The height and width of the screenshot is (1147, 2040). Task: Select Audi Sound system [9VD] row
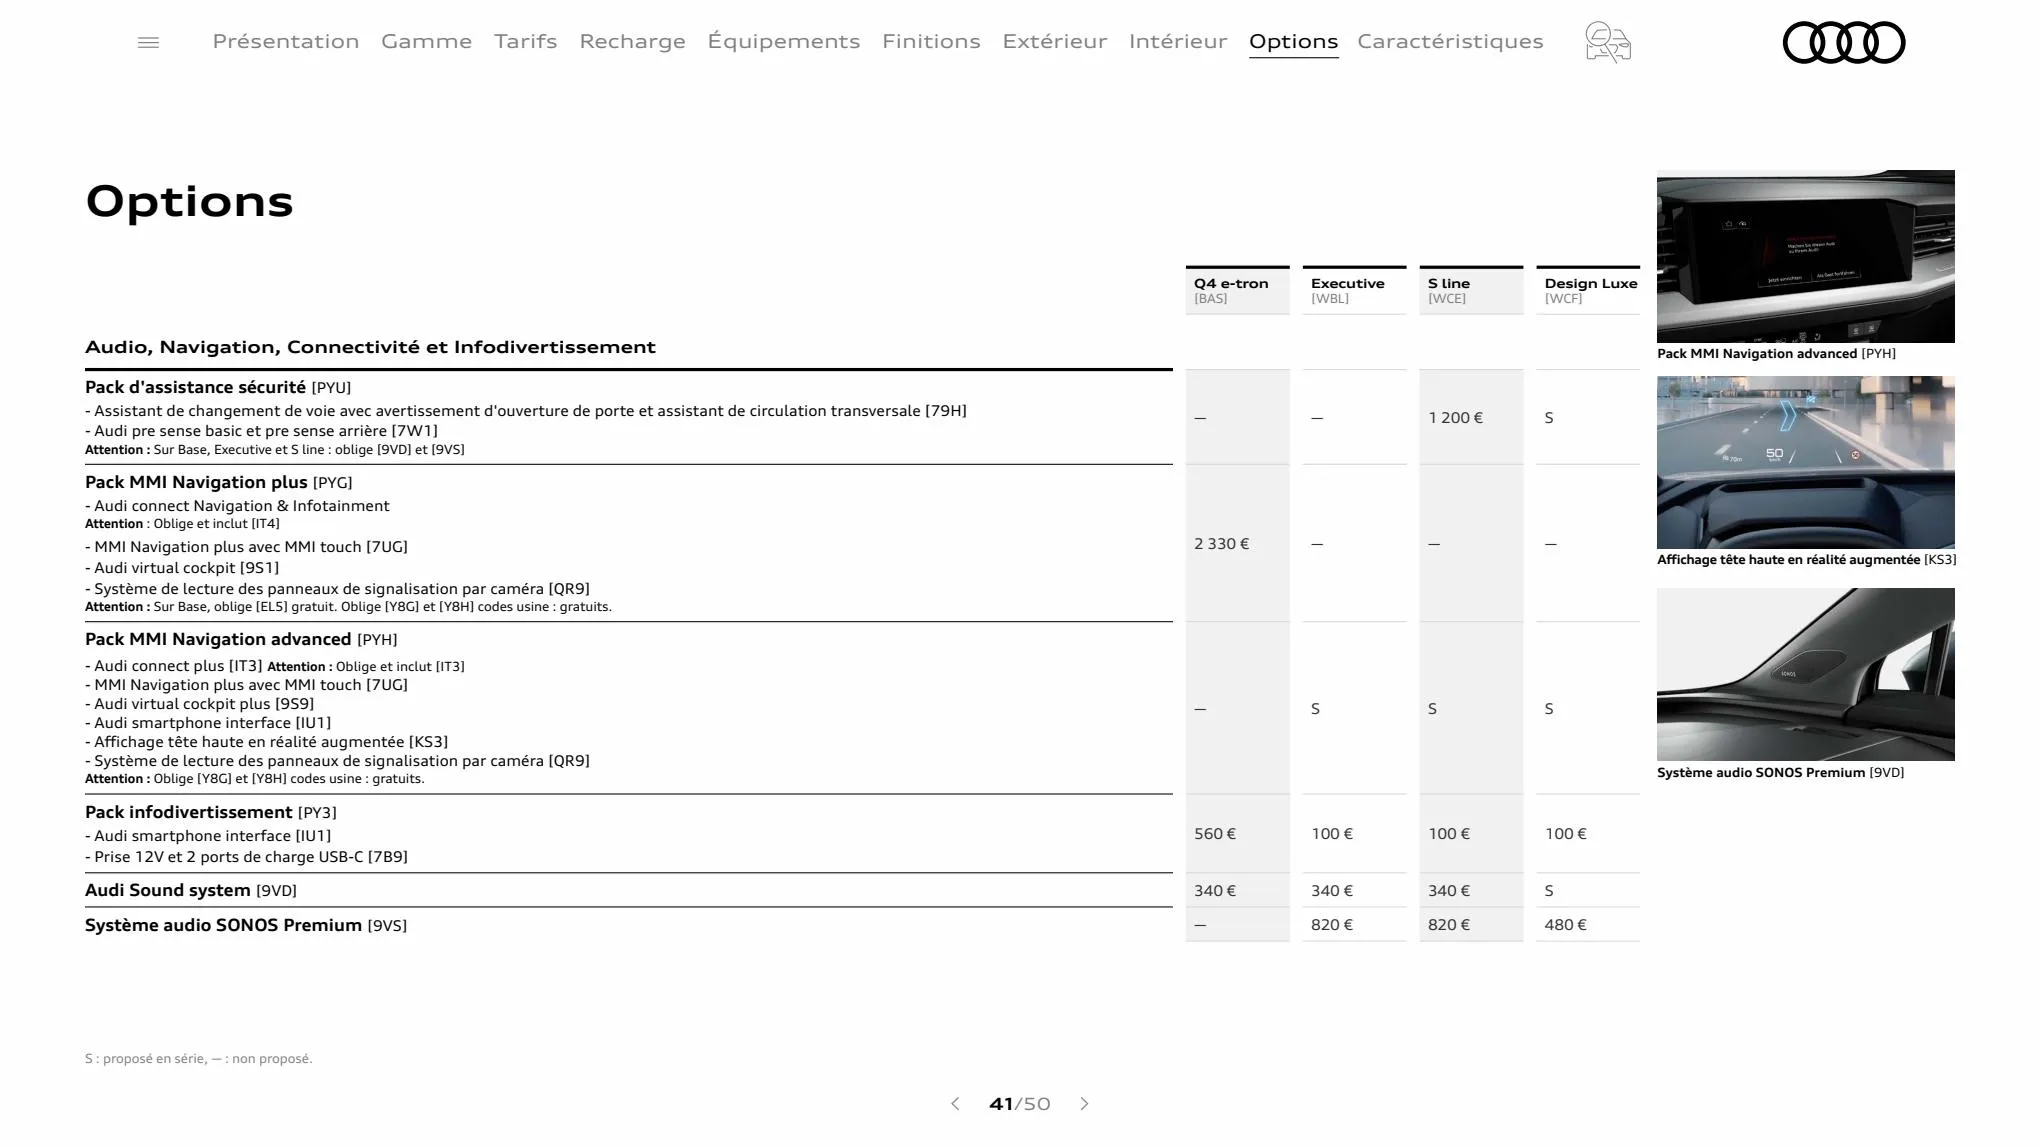click(629, 890)
